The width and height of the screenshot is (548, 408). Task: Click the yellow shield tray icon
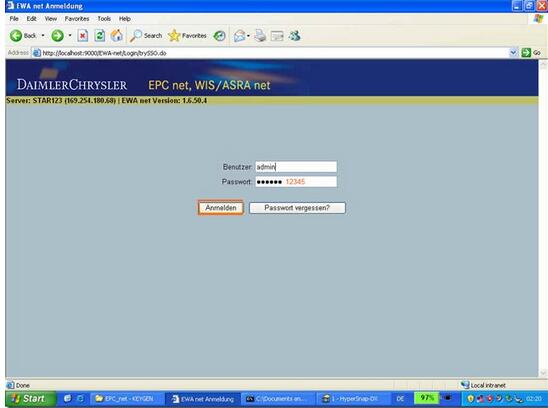470,399
